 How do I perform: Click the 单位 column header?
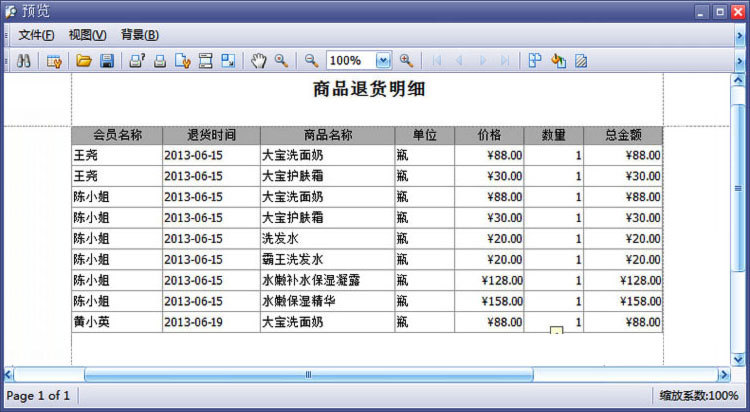click(x=425, y=135)
